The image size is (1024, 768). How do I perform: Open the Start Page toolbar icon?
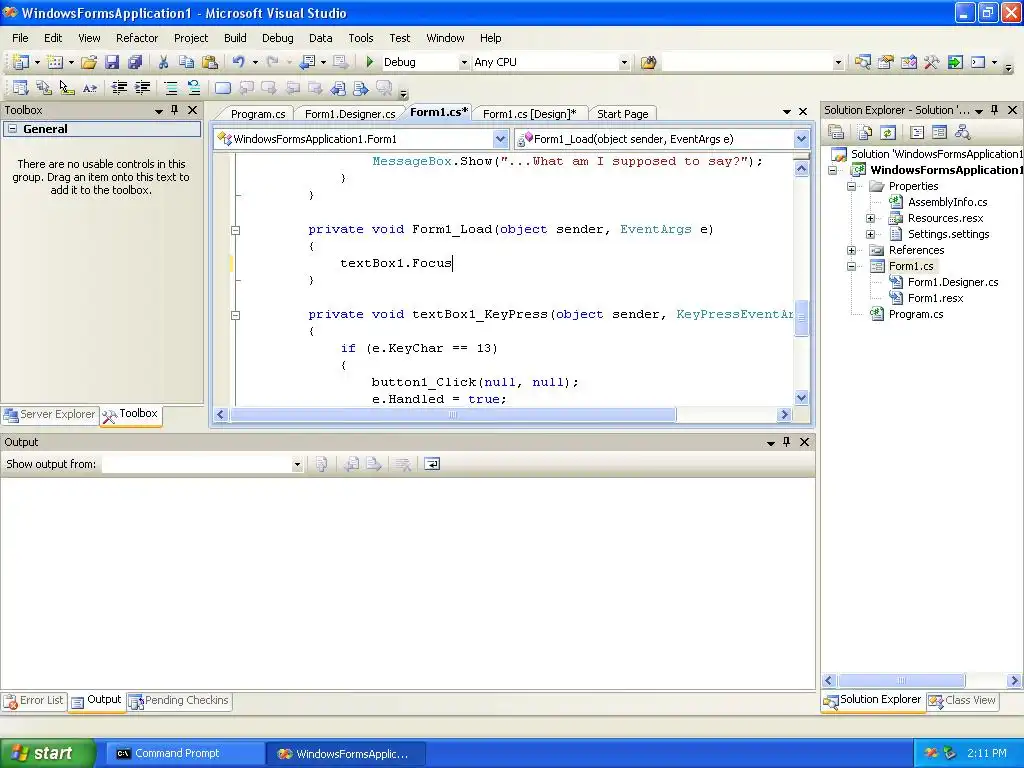(955, 62)
